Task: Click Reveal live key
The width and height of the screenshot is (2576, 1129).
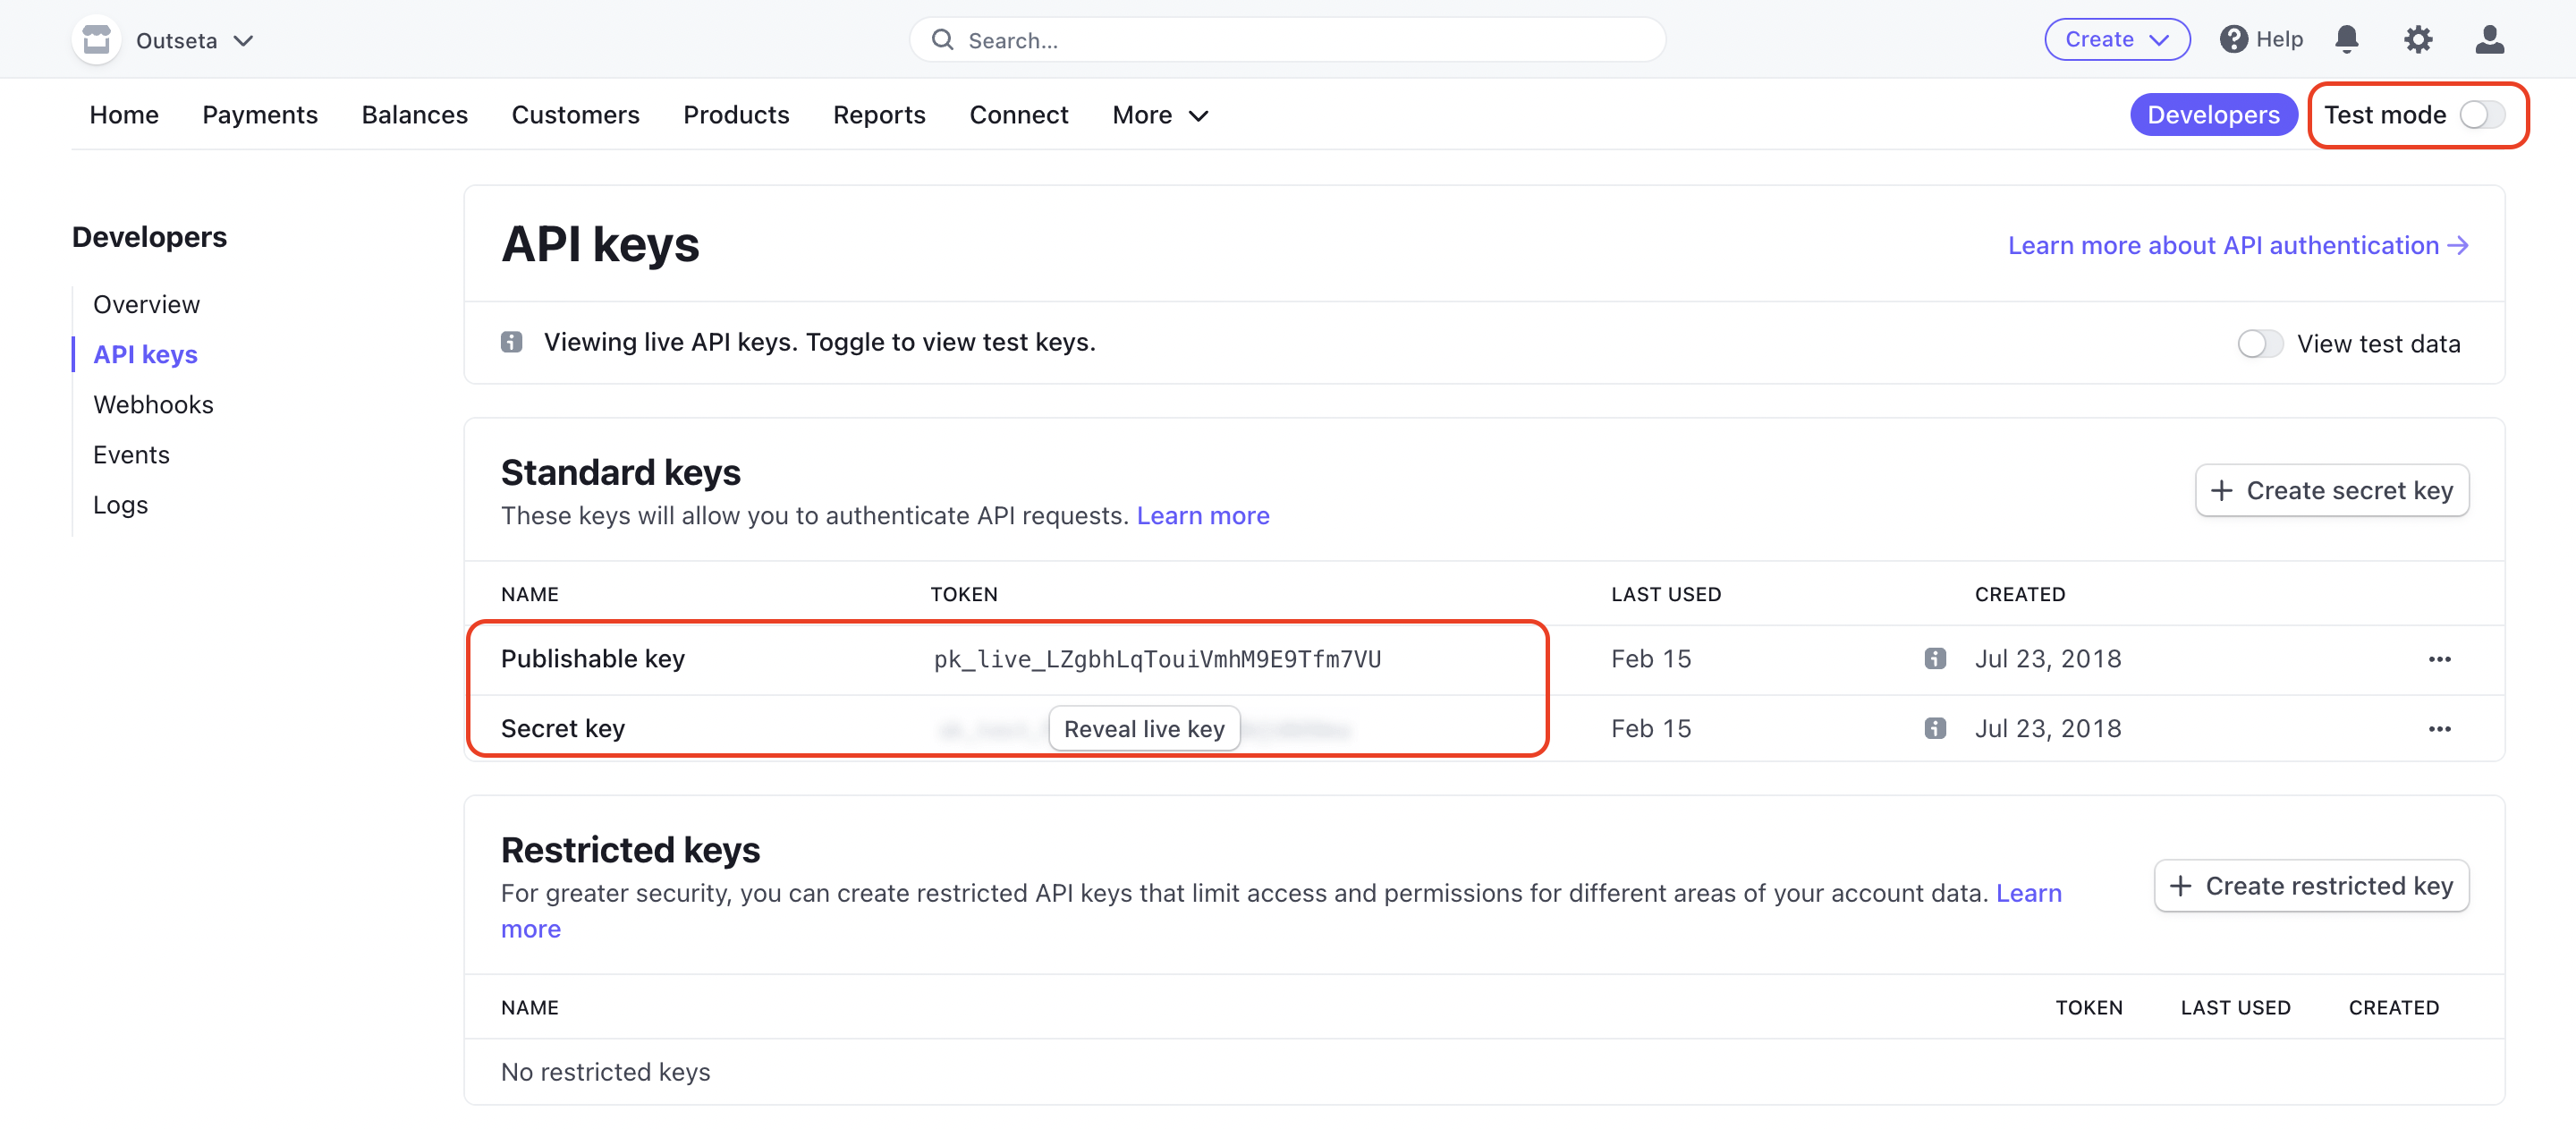Action: tap(1144, 728)
